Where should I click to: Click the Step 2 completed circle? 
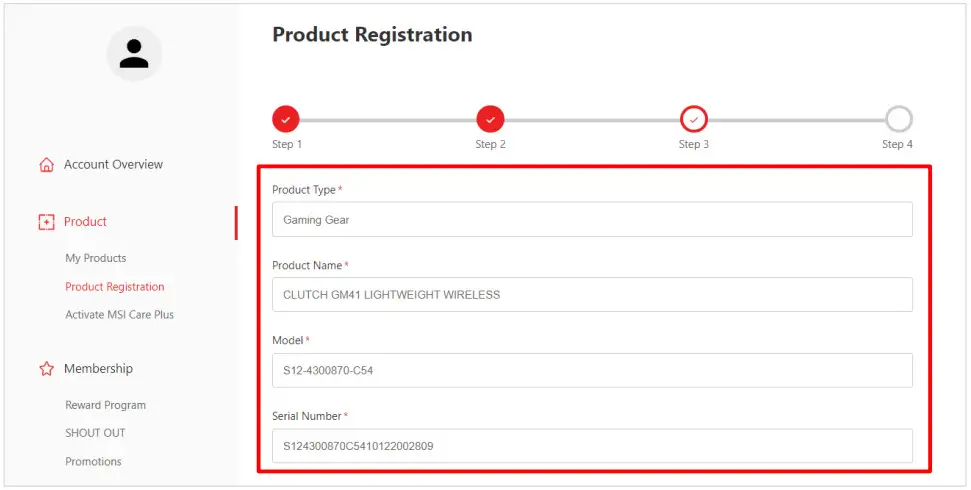point(490,120)
